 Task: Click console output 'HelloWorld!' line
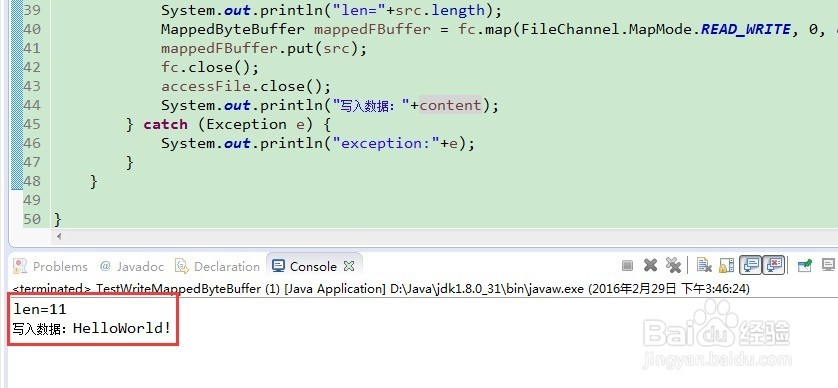pos(92,328)
